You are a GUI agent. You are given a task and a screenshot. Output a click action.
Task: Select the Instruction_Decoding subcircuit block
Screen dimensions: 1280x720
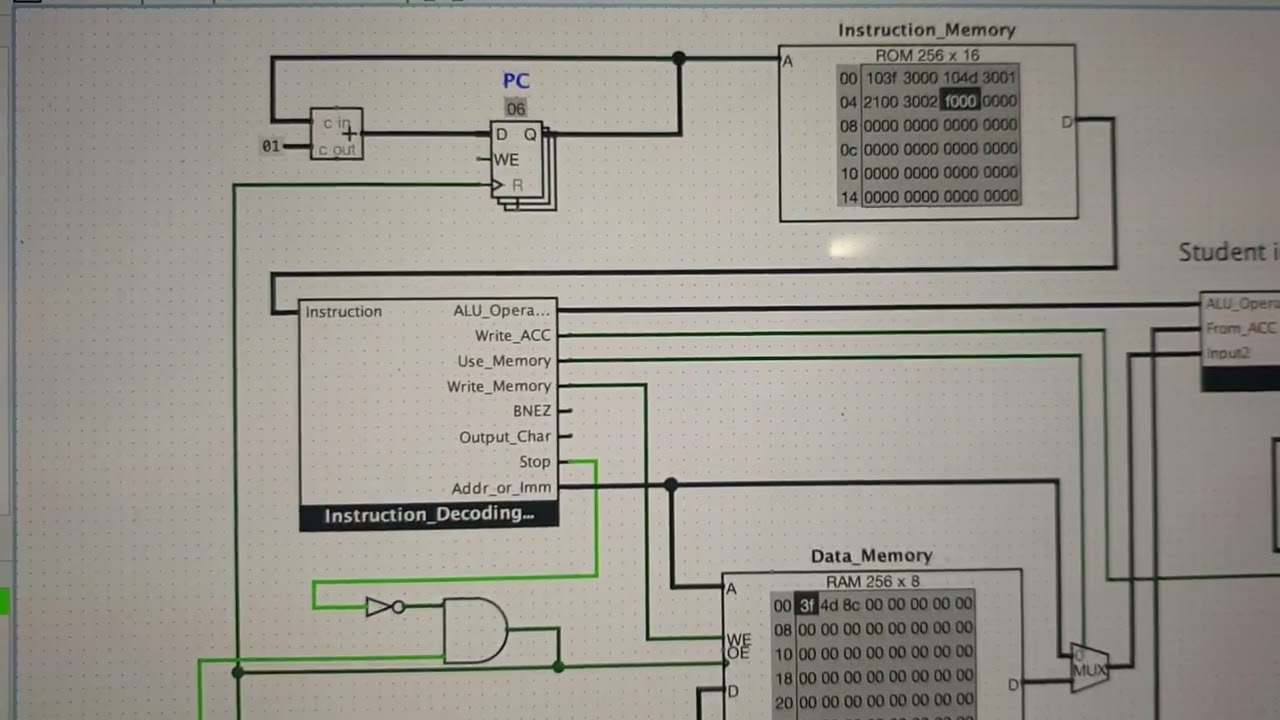point(428,414)
